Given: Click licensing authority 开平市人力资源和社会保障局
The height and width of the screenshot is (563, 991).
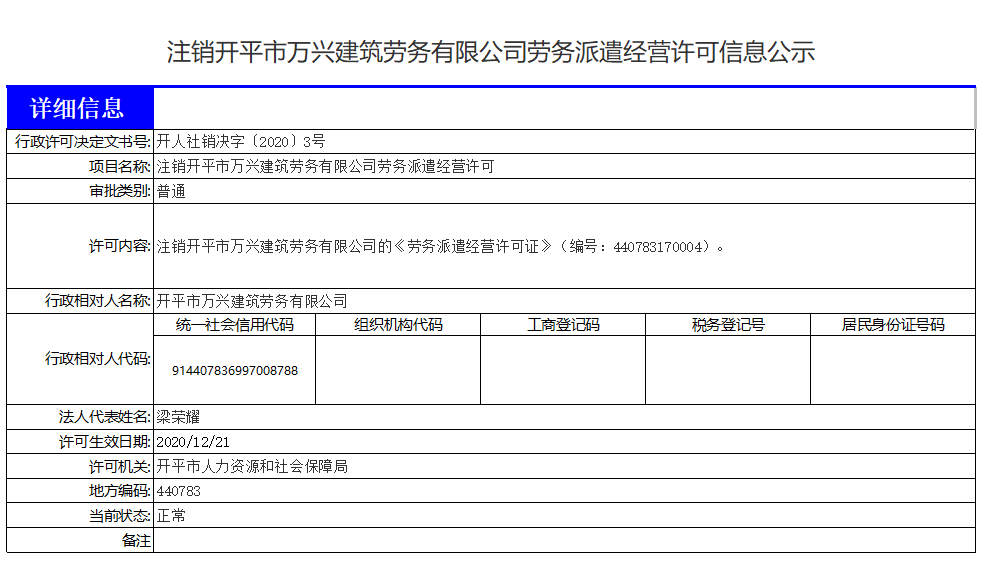Looking at the screenshot, I should (x=252, y=467).
